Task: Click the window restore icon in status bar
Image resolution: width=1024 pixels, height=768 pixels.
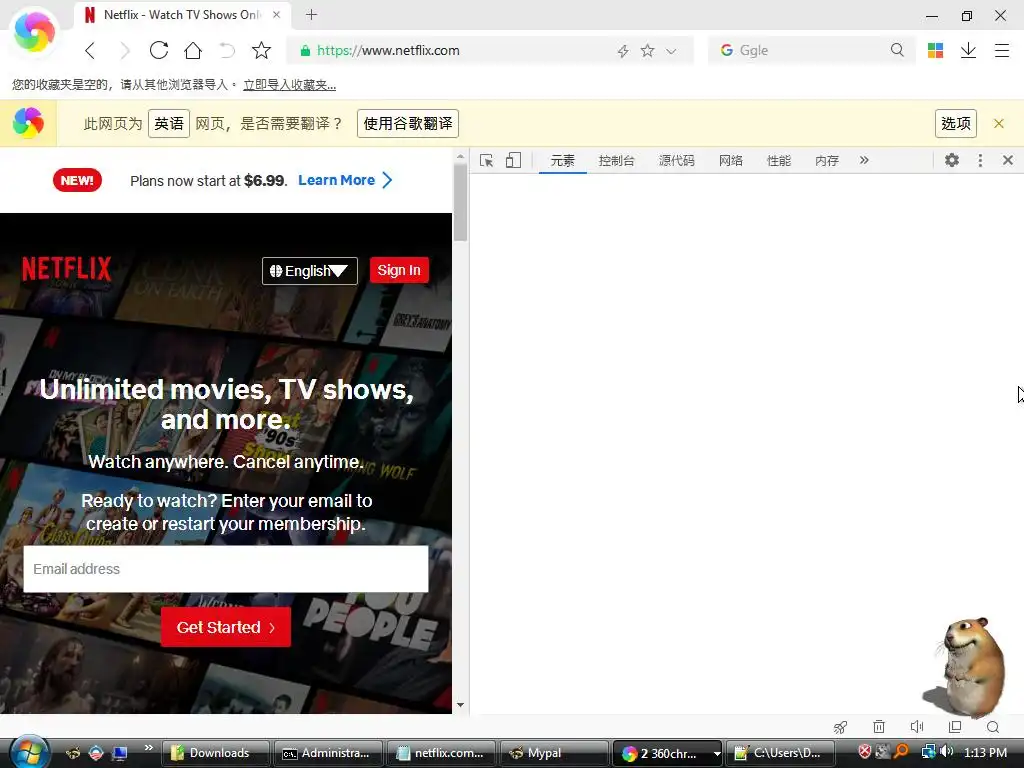Action: (x=955, y=727)
